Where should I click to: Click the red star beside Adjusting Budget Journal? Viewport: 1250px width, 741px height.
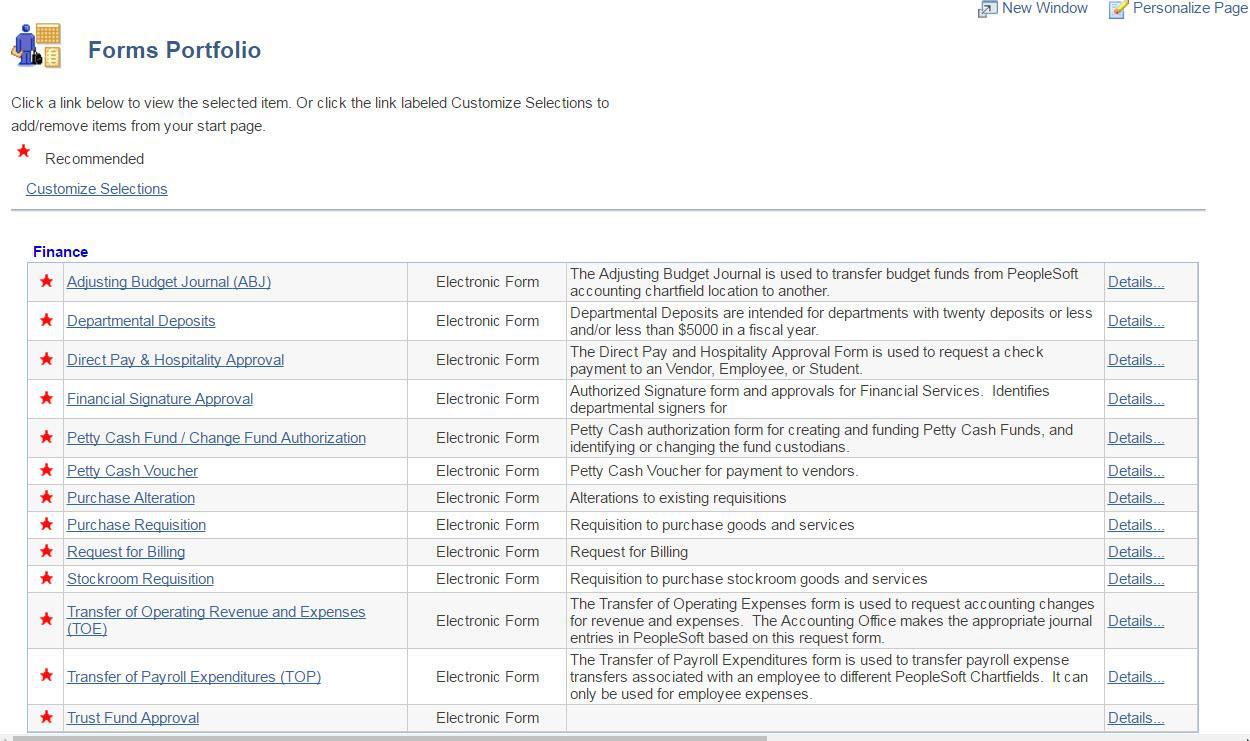[46, 282]
